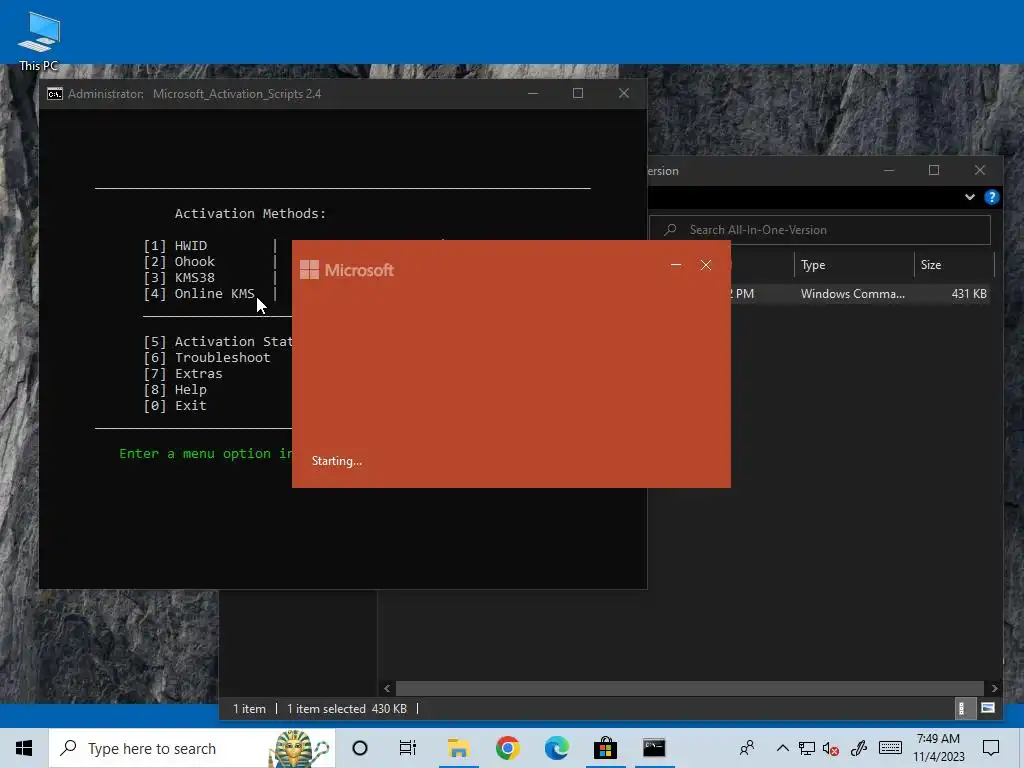Click the Type here to search box

192,748
